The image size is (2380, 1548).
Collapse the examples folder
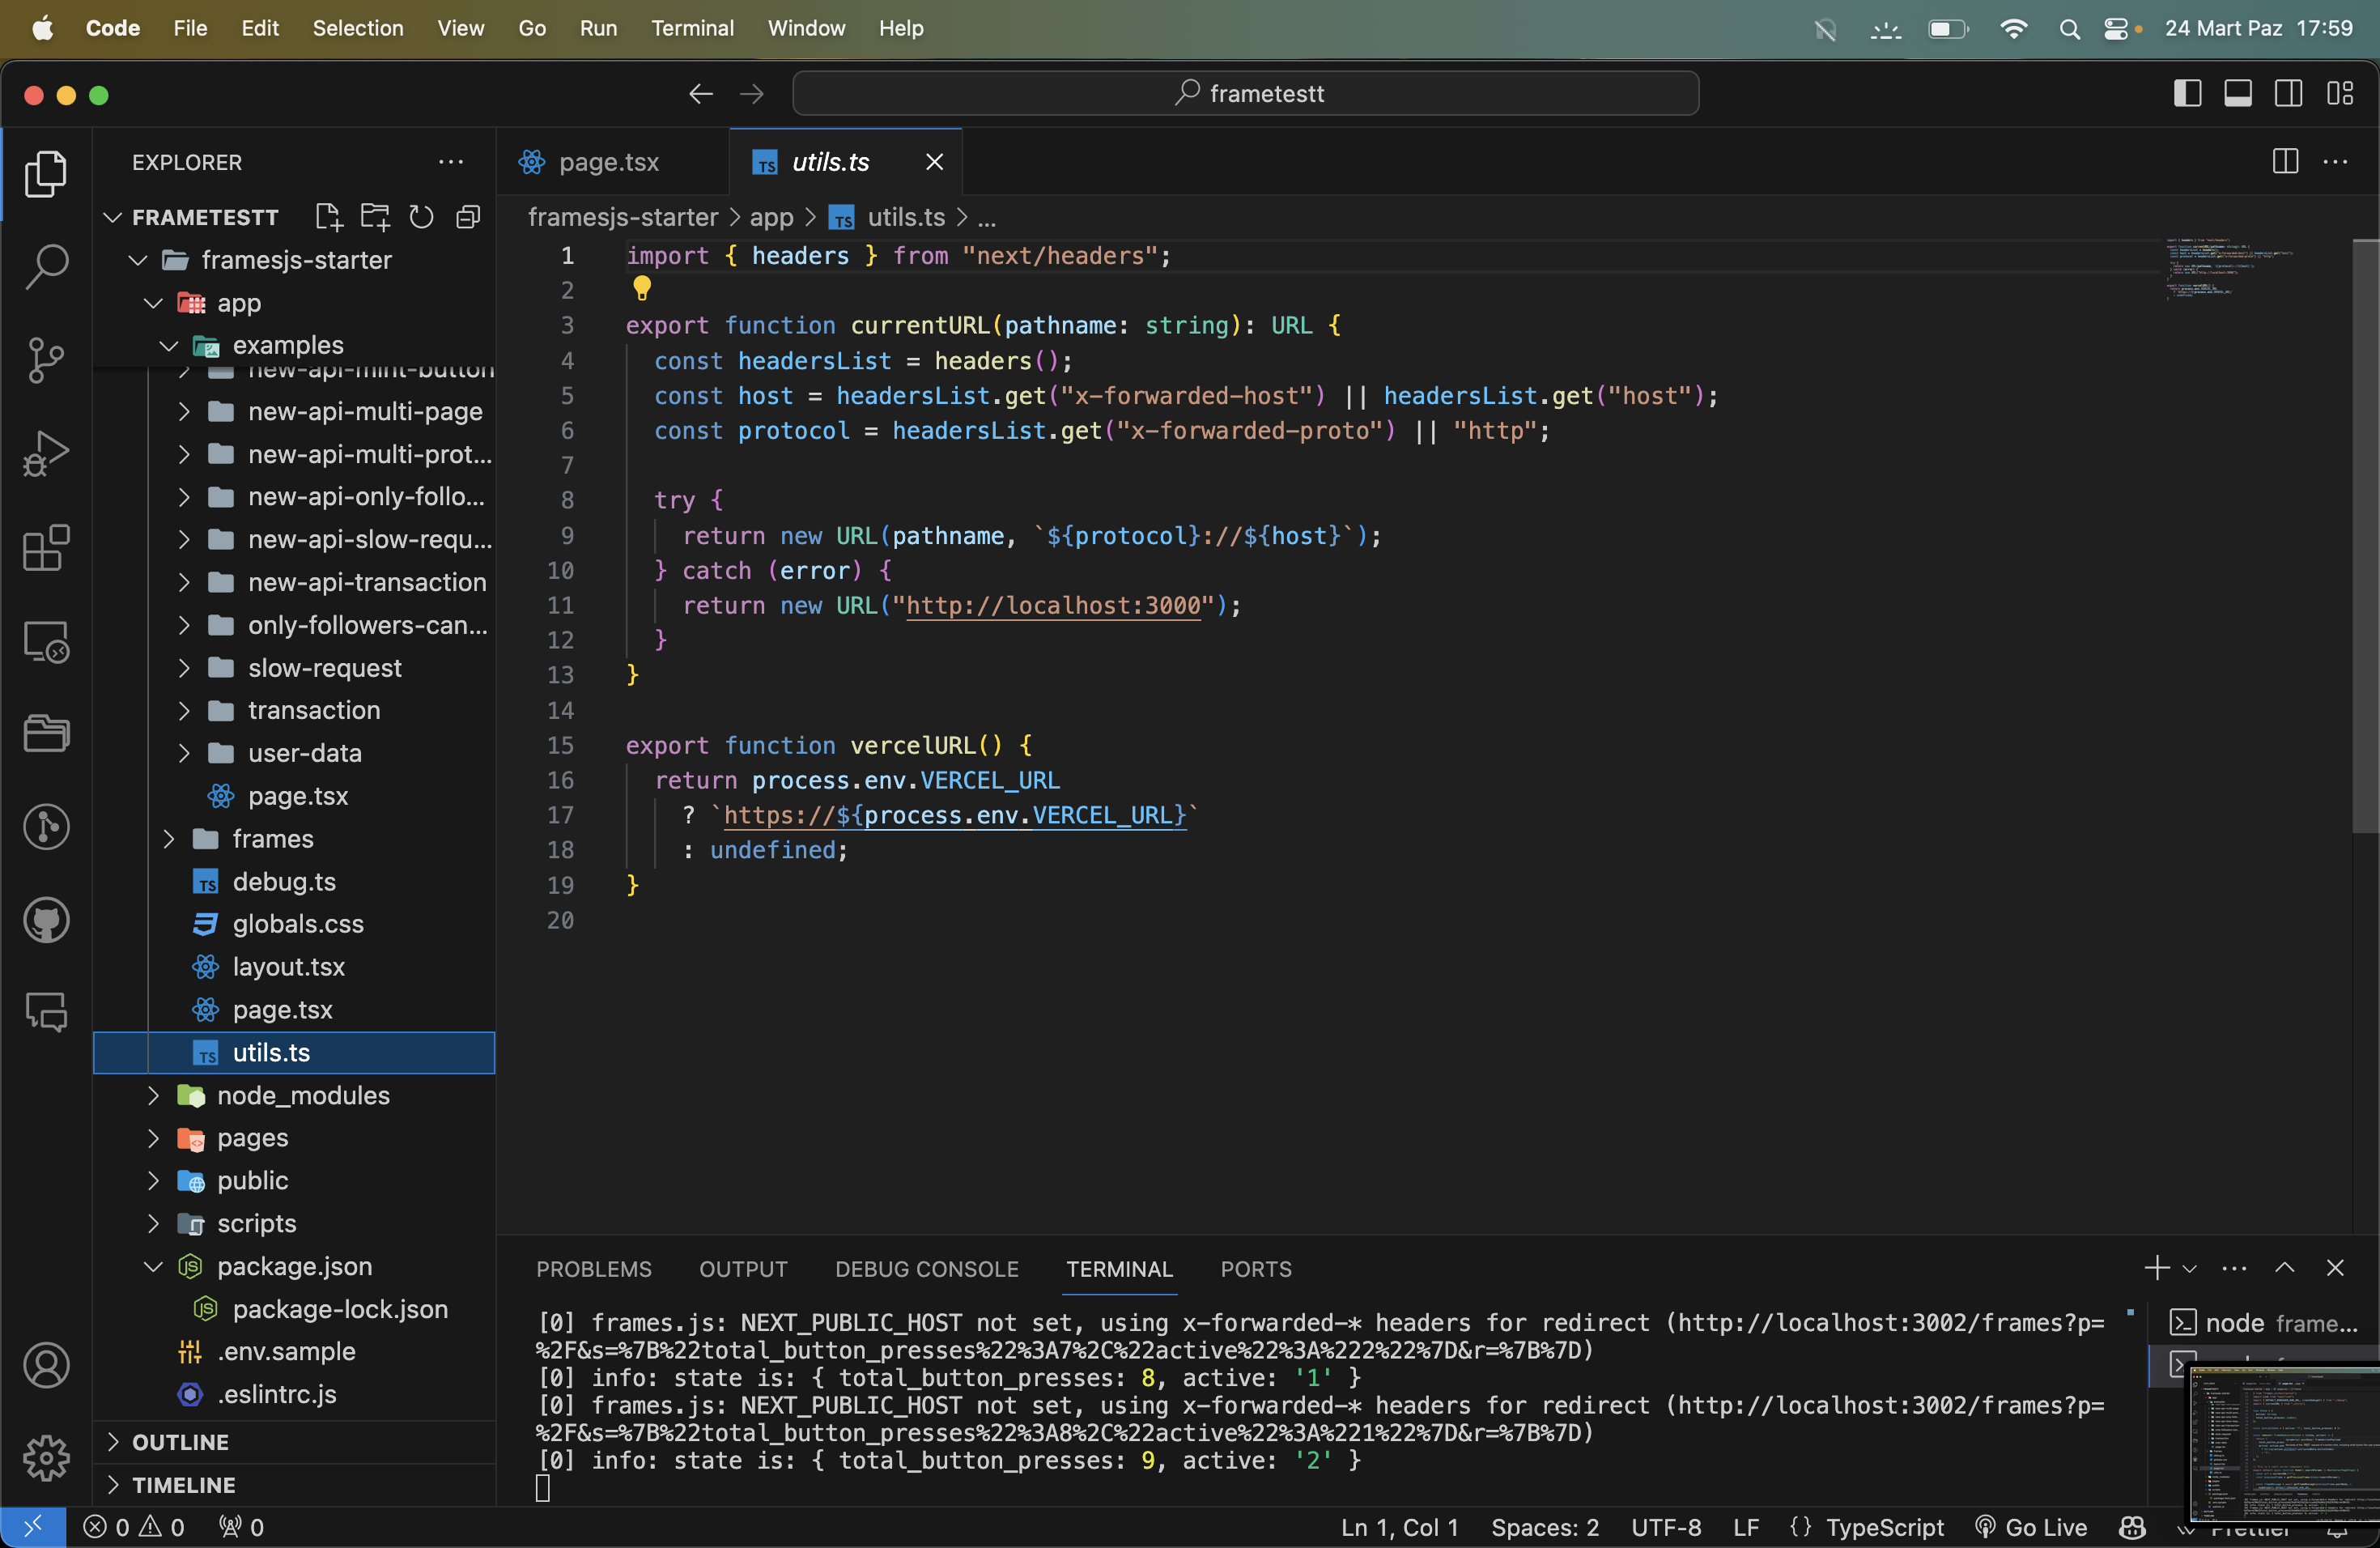(x=169, y=345)
